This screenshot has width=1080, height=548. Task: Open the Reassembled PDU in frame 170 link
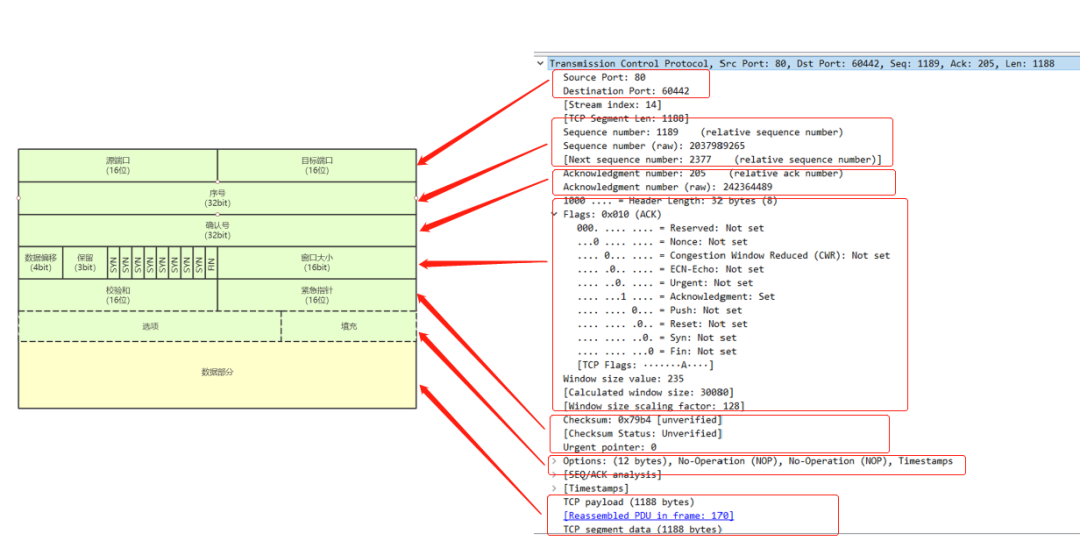(648, 516)
